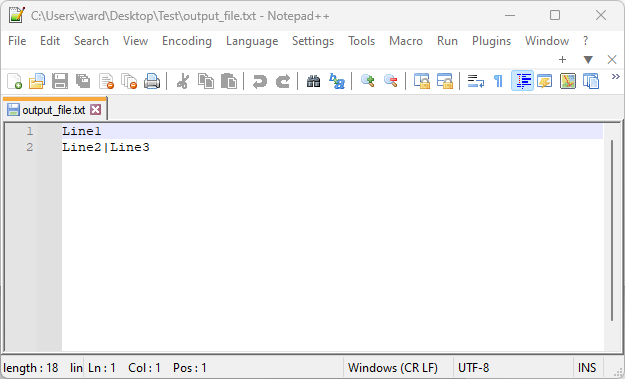Open the Plugins menu
Image resolution: width=625 pixels, height=379 pixels.
coord(491,41)
